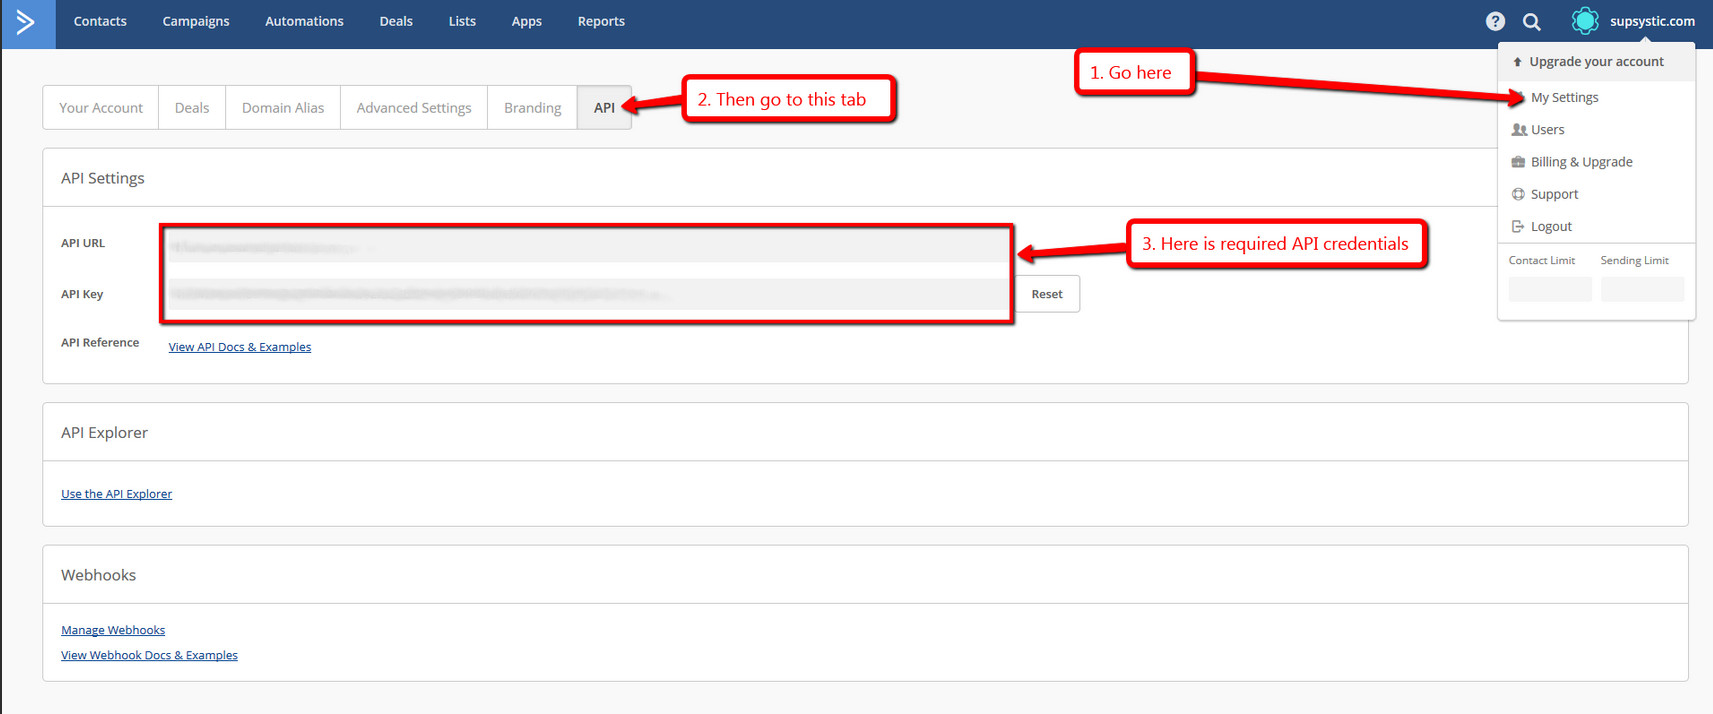Image resolution: width=1713 pixels, height=714 pixels.
Task: Open the Domain Alias tab
Action: 283,108
